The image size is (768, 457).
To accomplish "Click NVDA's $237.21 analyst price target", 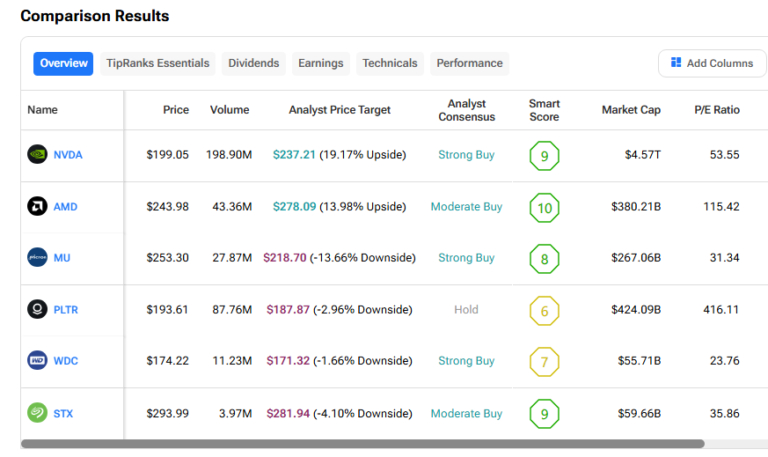I will click(294, 155).
